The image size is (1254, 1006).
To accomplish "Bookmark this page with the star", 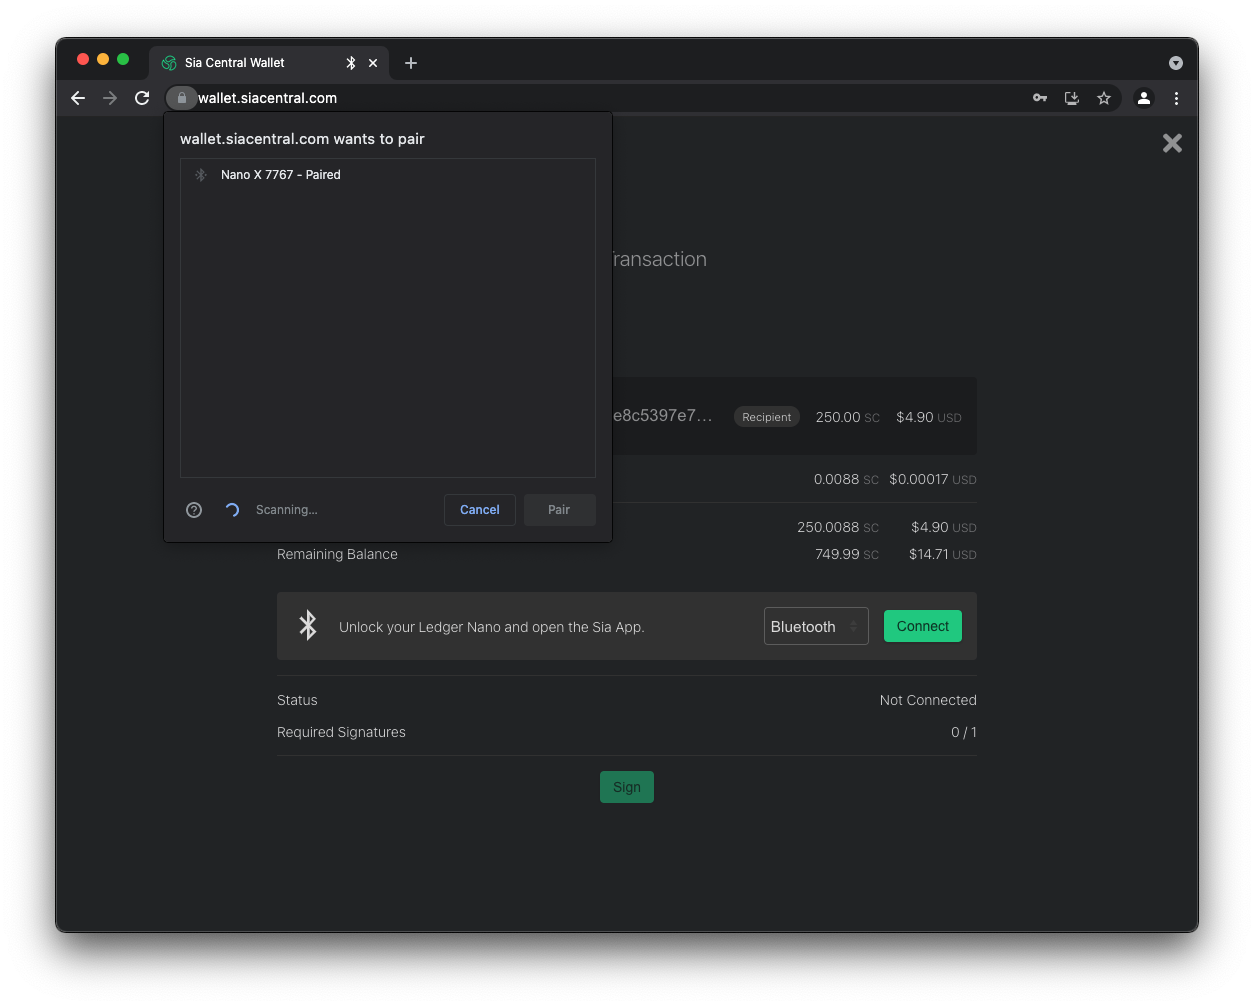I will [x=1104, y=98].
